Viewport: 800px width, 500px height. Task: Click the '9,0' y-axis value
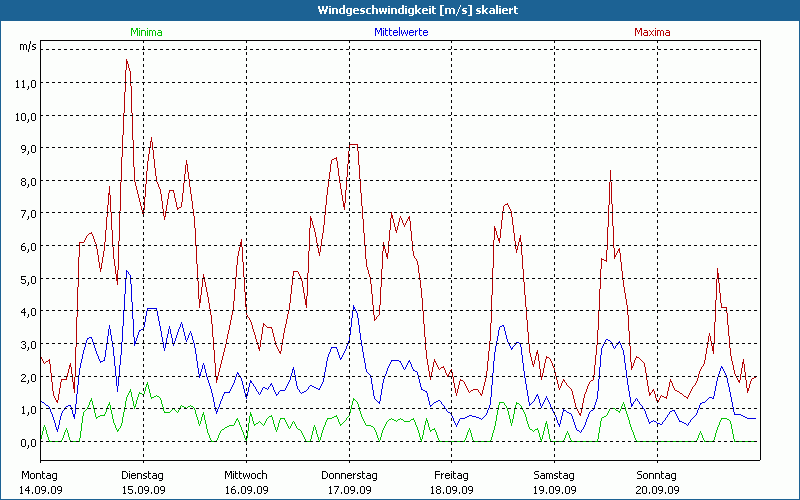28,149
